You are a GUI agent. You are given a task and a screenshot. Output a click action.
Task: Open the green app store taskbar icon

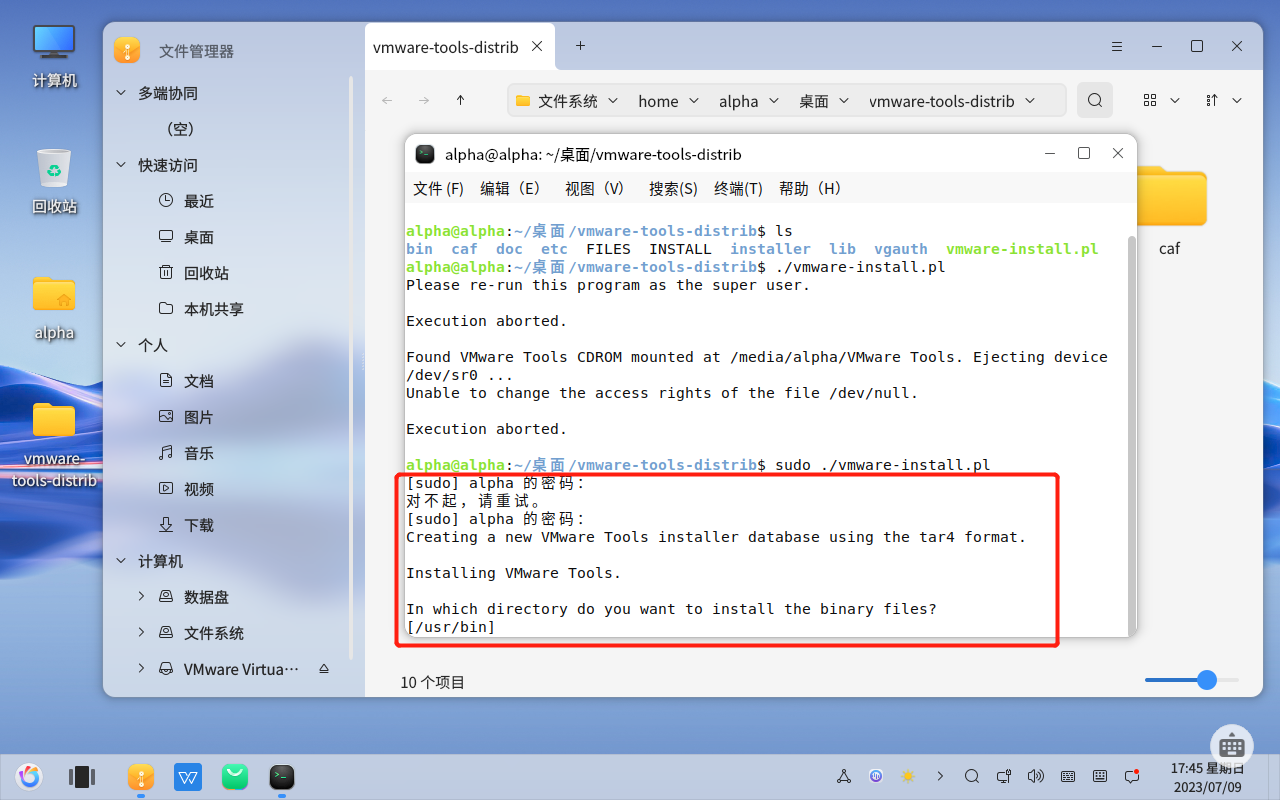(235, 776)
